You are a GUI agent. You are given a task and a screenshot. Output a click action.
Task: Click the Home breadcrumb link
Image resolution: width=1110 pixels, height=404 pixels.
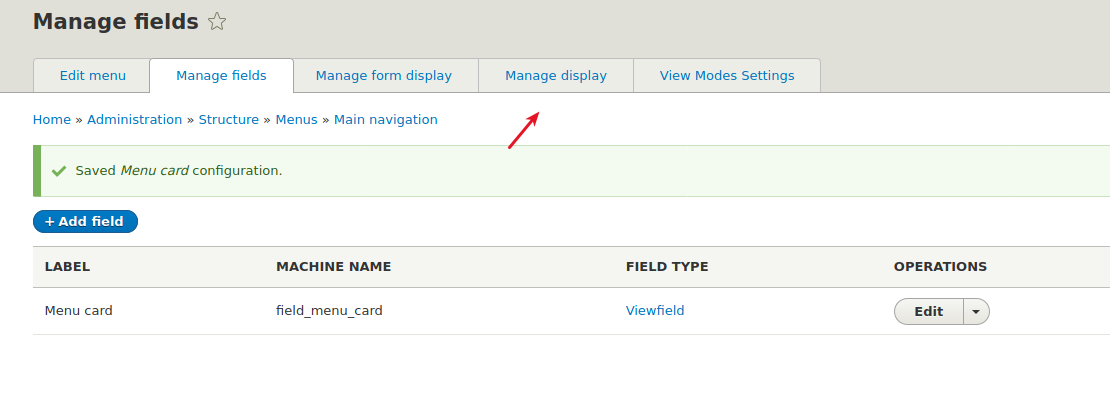pyautogui.click(x=52, y=120)
